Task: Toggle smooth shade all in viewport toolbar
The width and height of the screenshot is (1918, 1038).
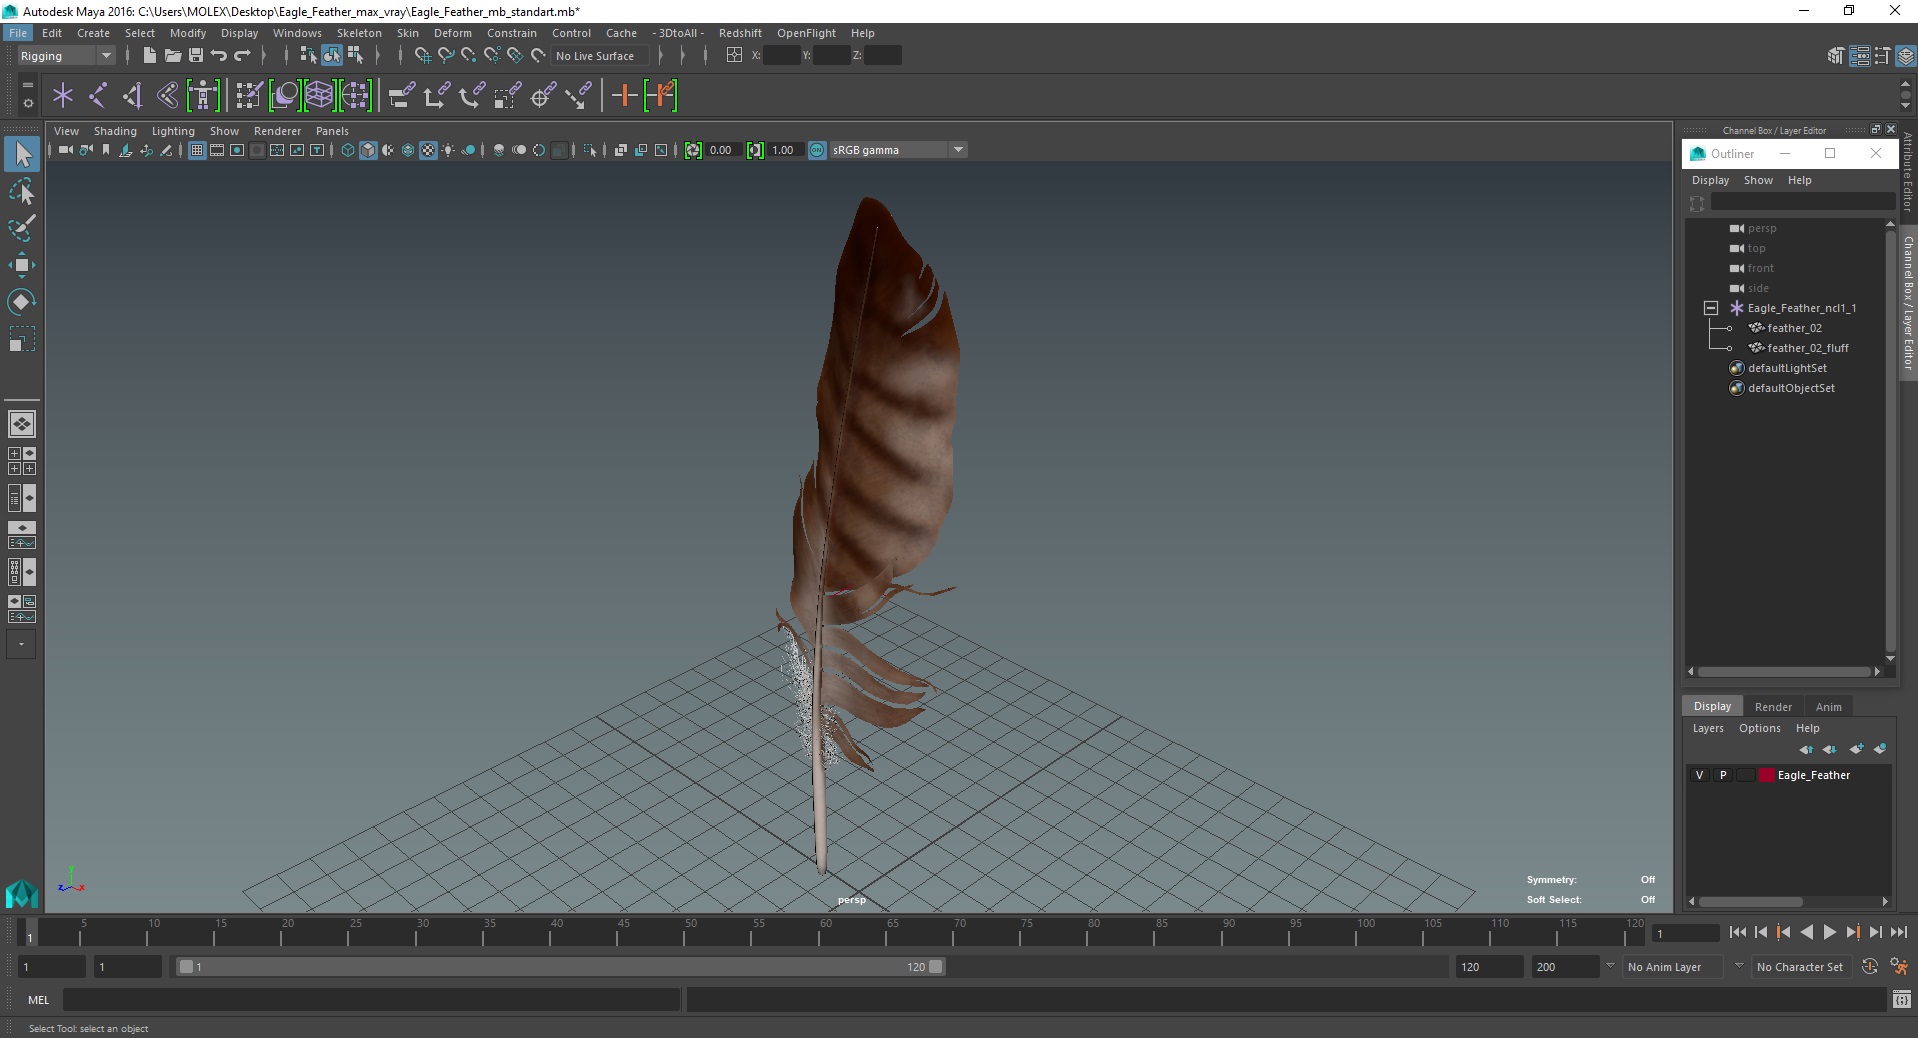Action: click(x=368, y=150)
